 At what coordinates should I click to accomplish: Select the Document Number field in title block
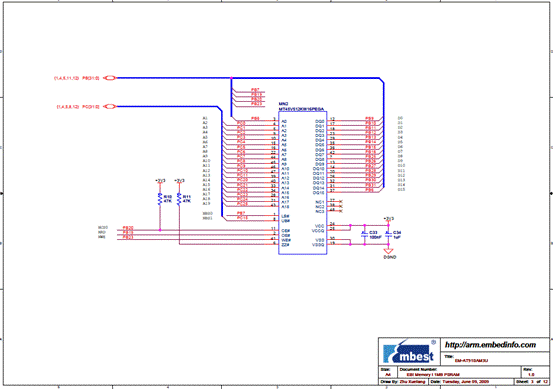click(x=459, y=372)
